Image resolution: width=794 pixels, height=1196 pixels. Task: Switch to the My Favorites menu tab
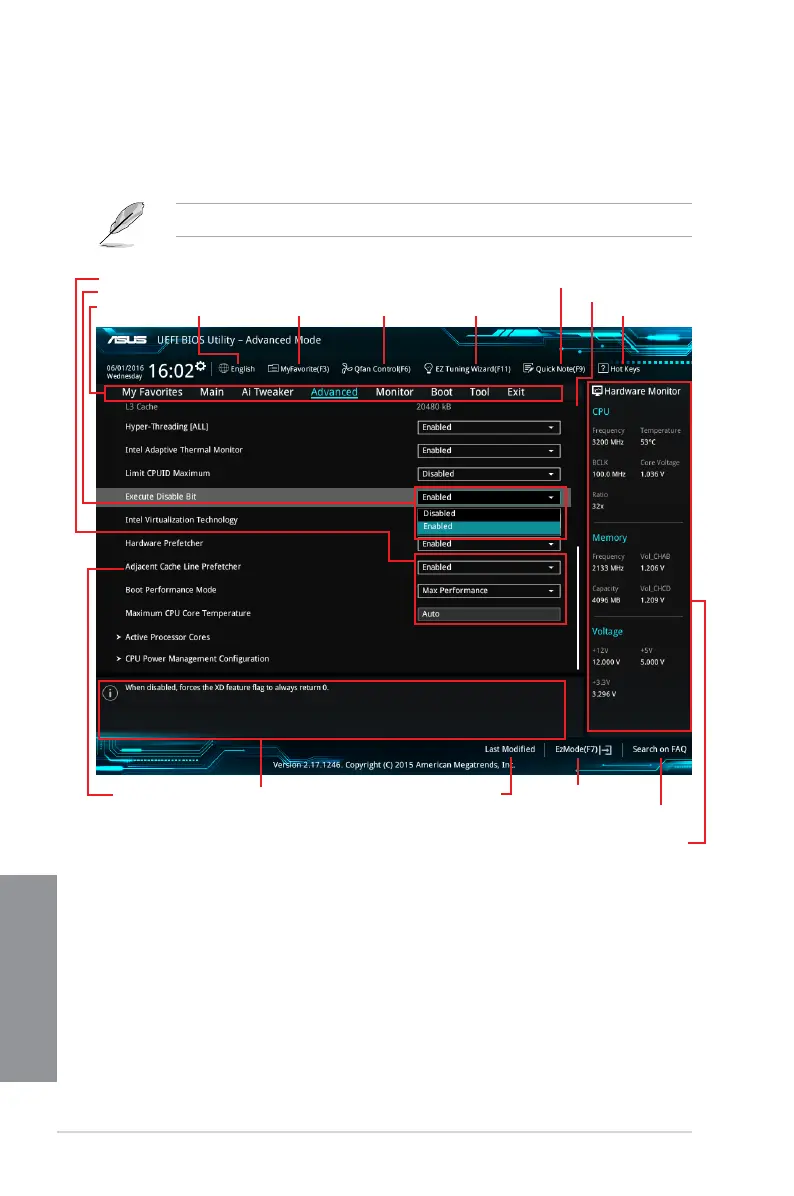[153, 392]
